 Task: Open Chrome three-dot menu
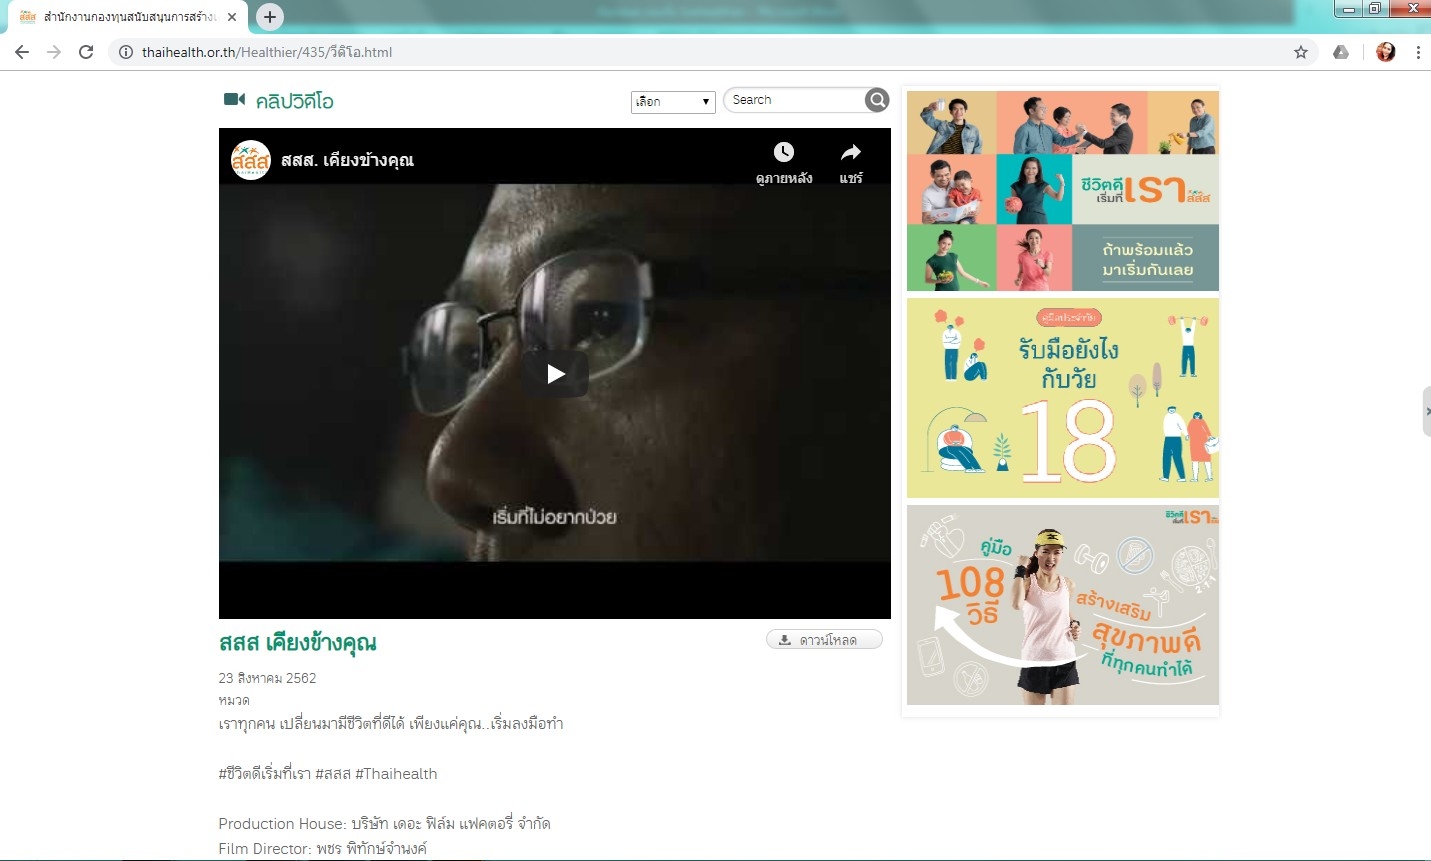coord(1418,52)
